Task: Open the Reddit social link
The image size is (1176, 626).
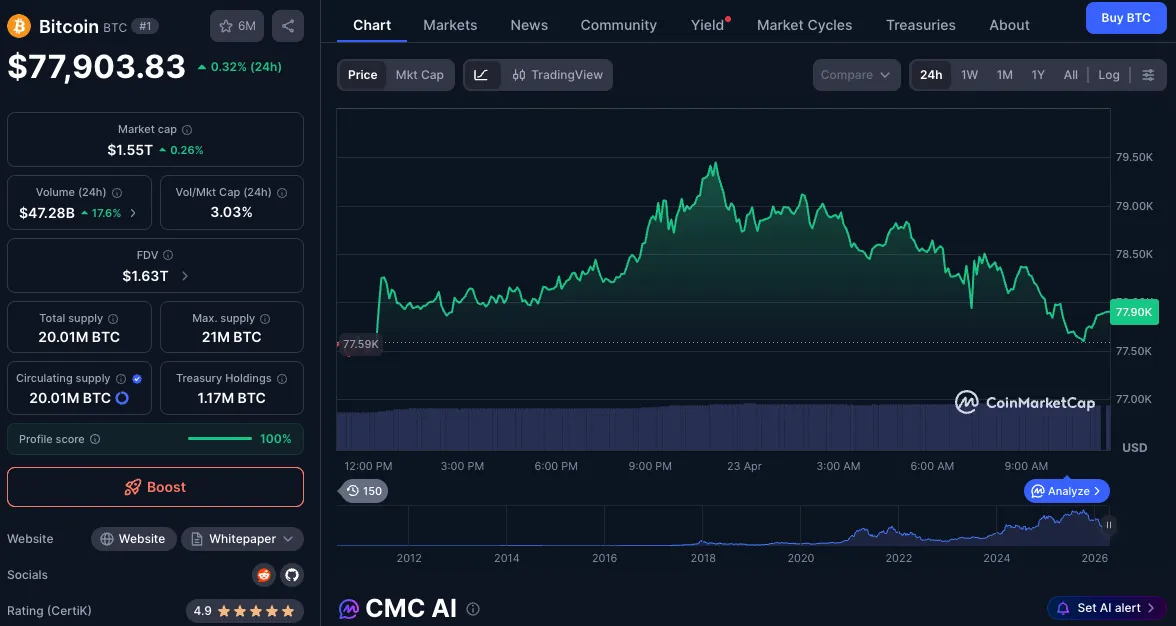Action: pos(263,575)
